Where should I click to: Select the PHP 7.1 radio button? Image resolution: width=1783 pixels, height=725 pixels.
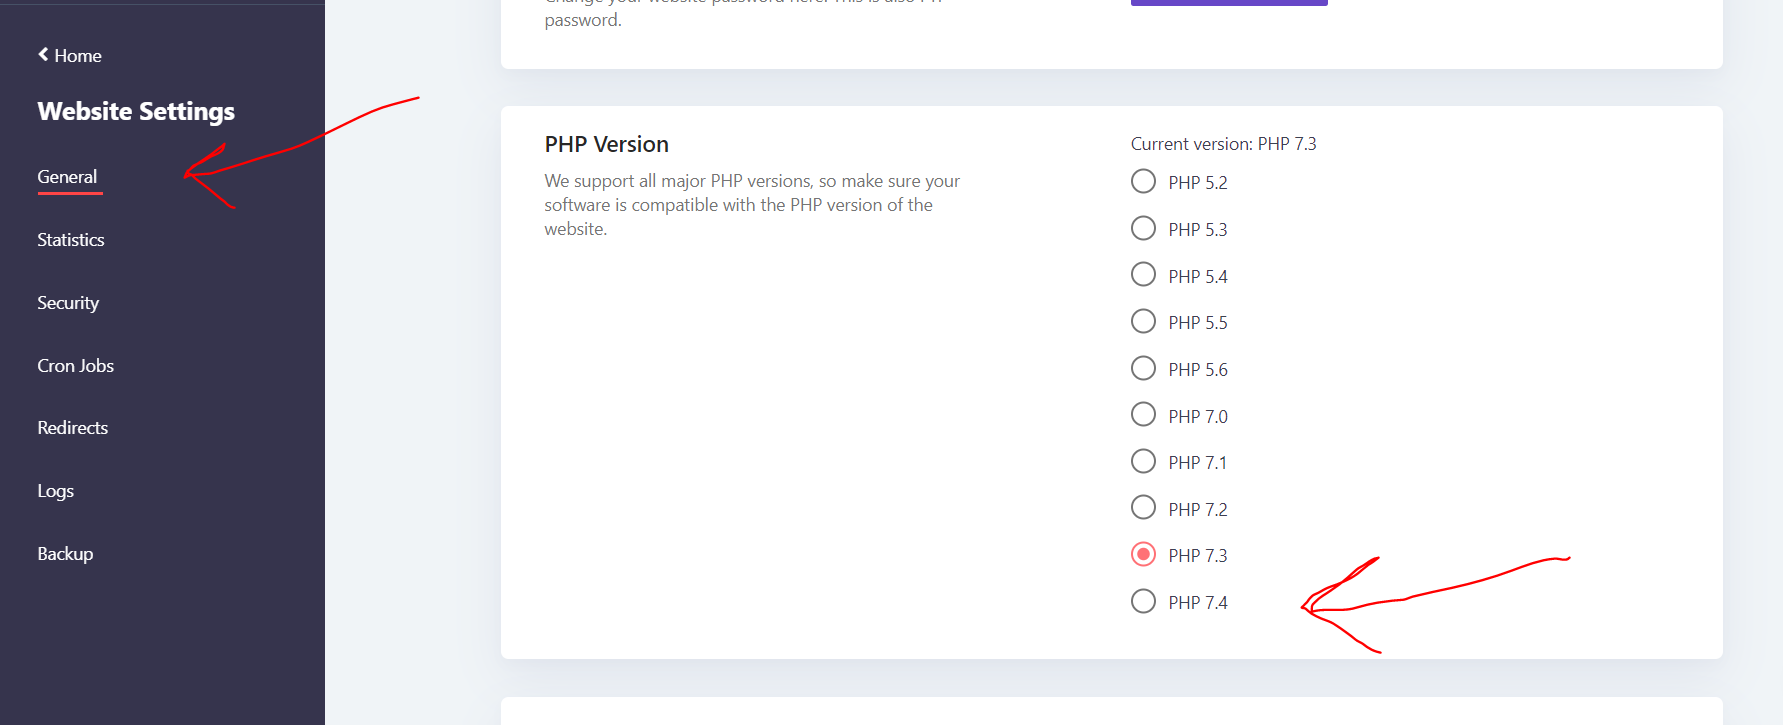coord(1143,462)
